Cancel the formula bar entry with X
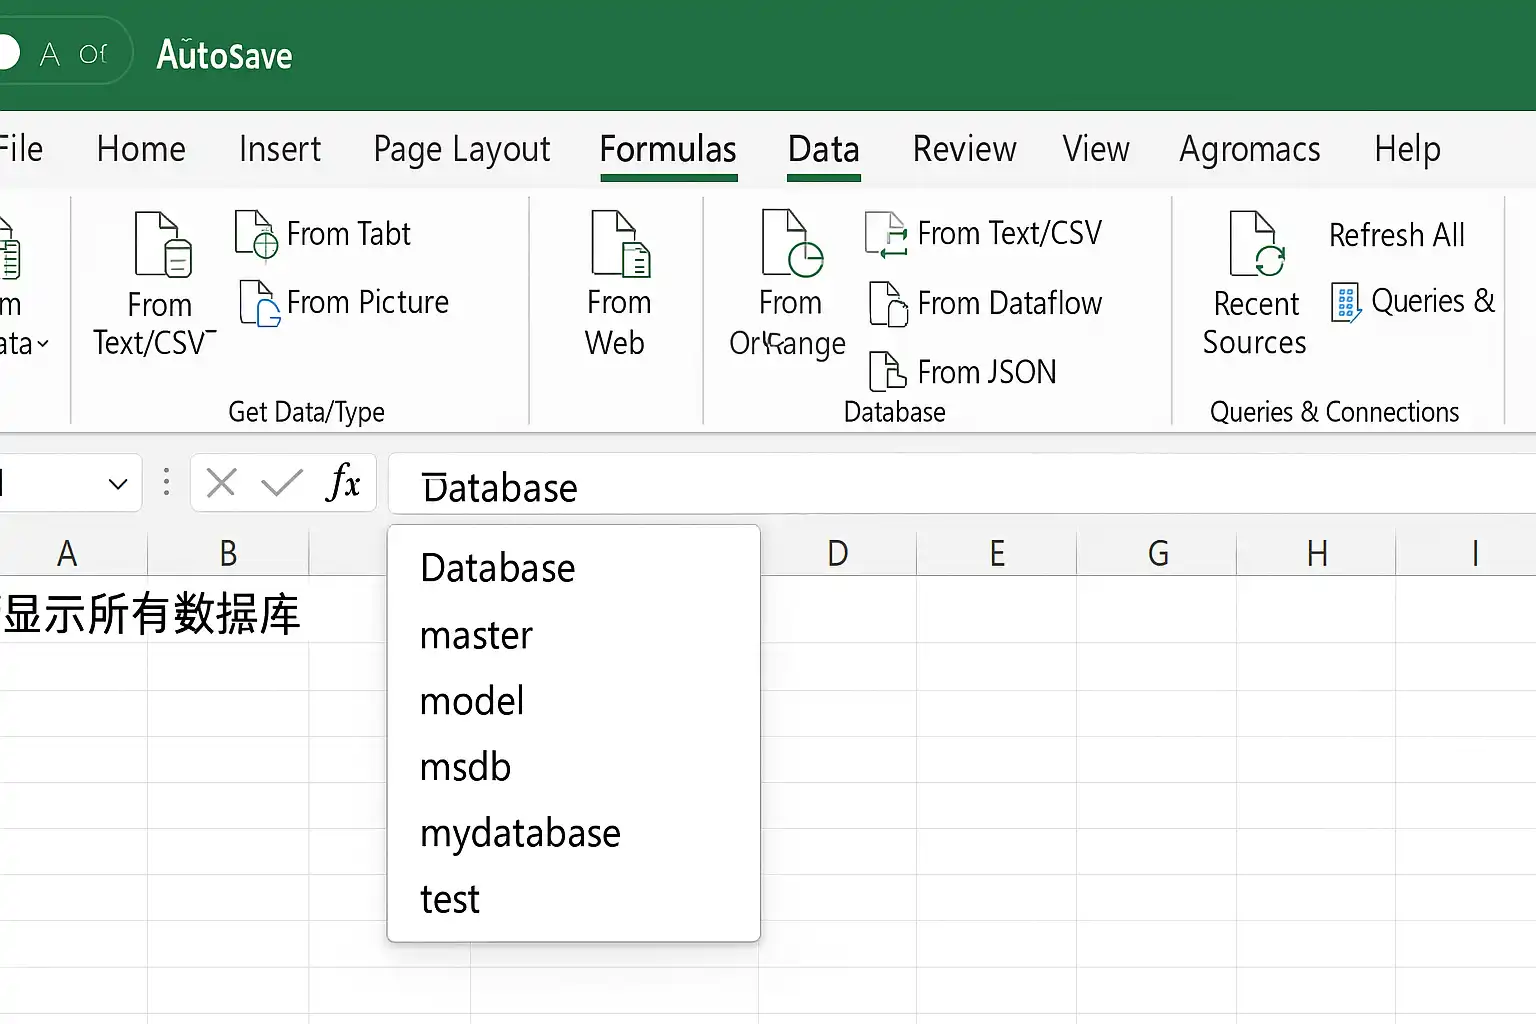Screen dimensions: 1536x1024 [221, 484]
